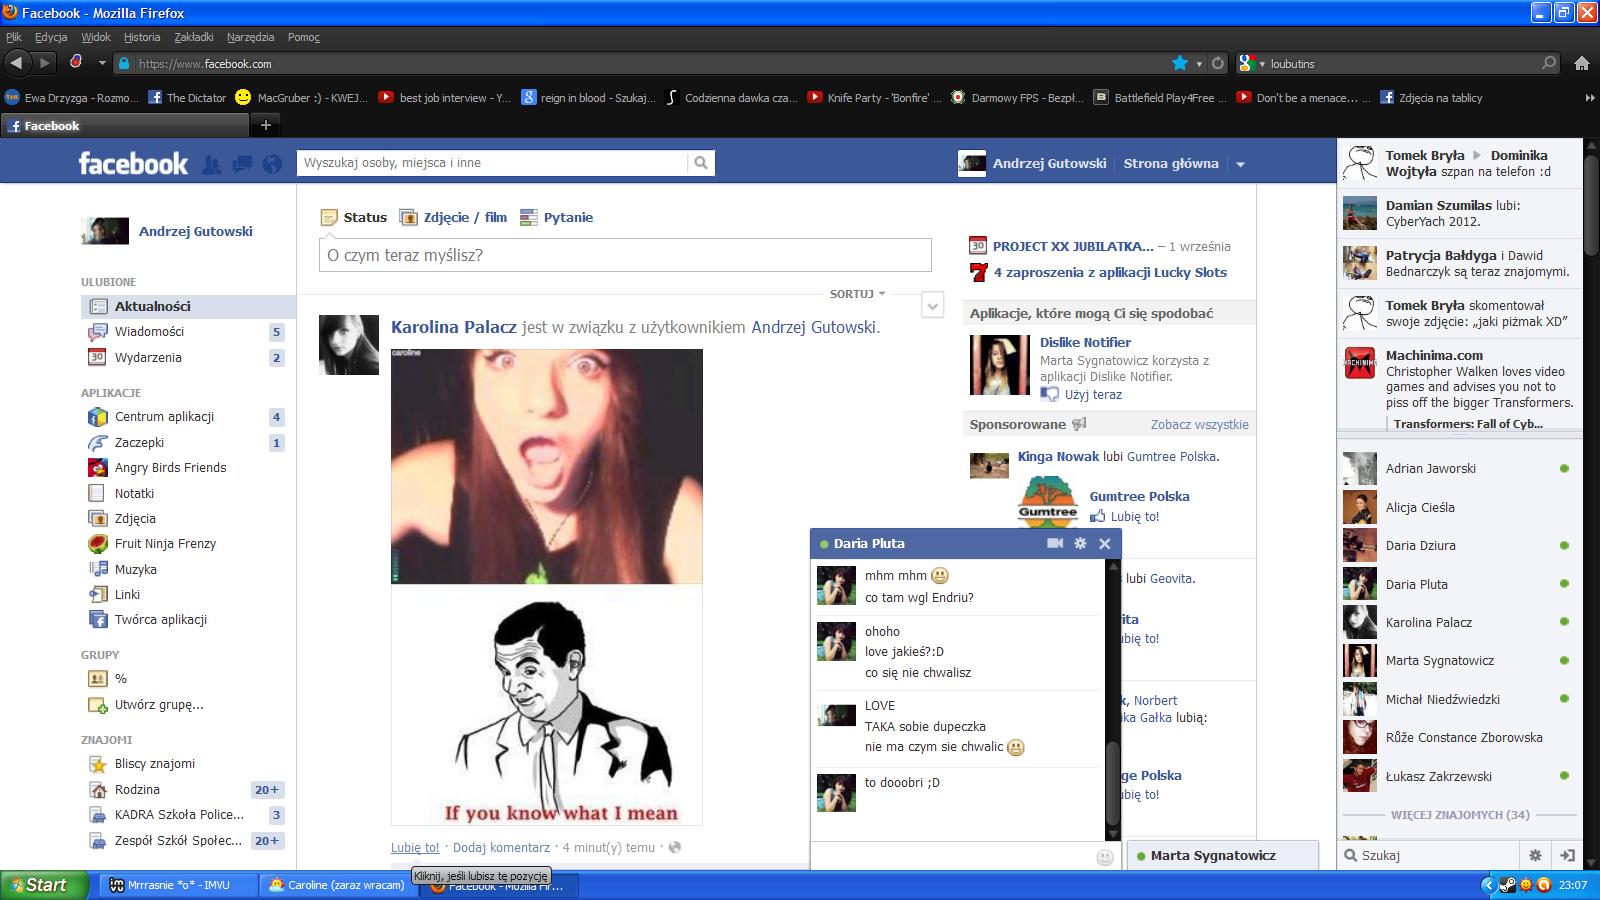The height and width of the screenshot is (900, 1600).
Task: Click status box O czym teraz myślisz?
Action: 625,255
